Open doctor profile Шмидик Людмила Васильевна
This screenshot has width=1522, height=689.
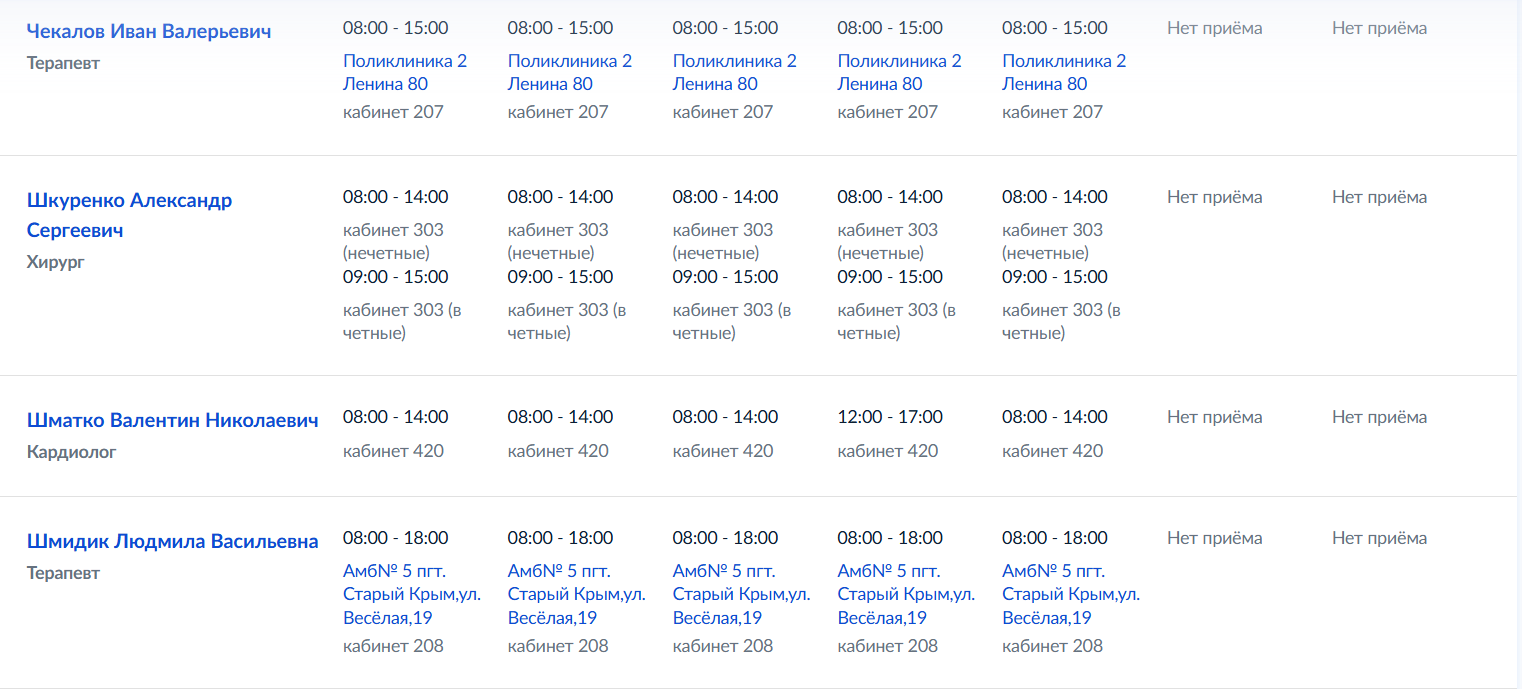pyautogui.click(x=173, y=541)
